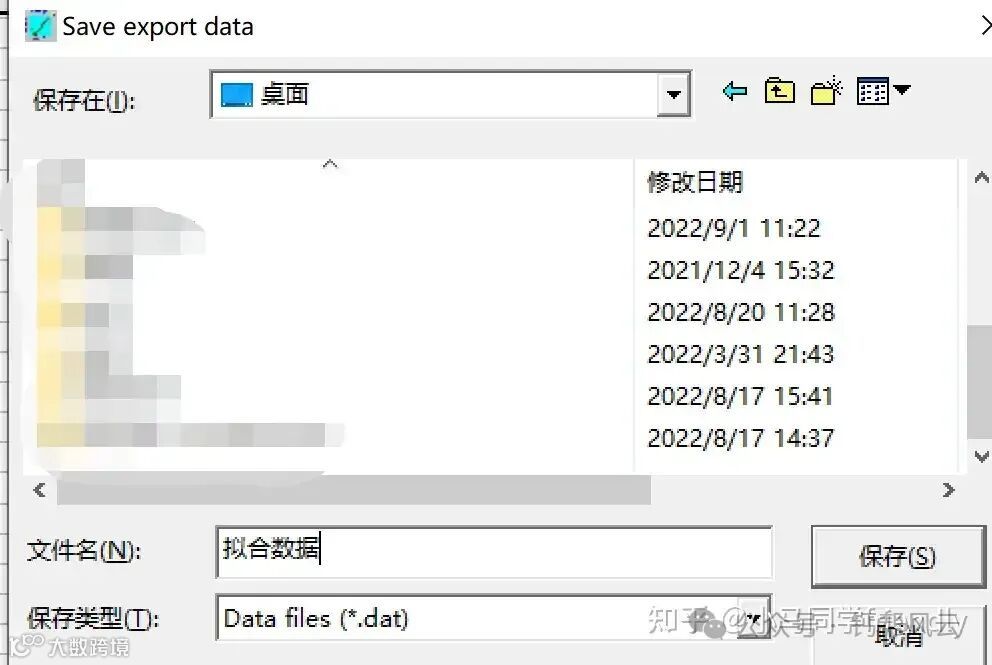
Task: Click the vertical scrollbar down arrow
Action: [x=981, y=456]
